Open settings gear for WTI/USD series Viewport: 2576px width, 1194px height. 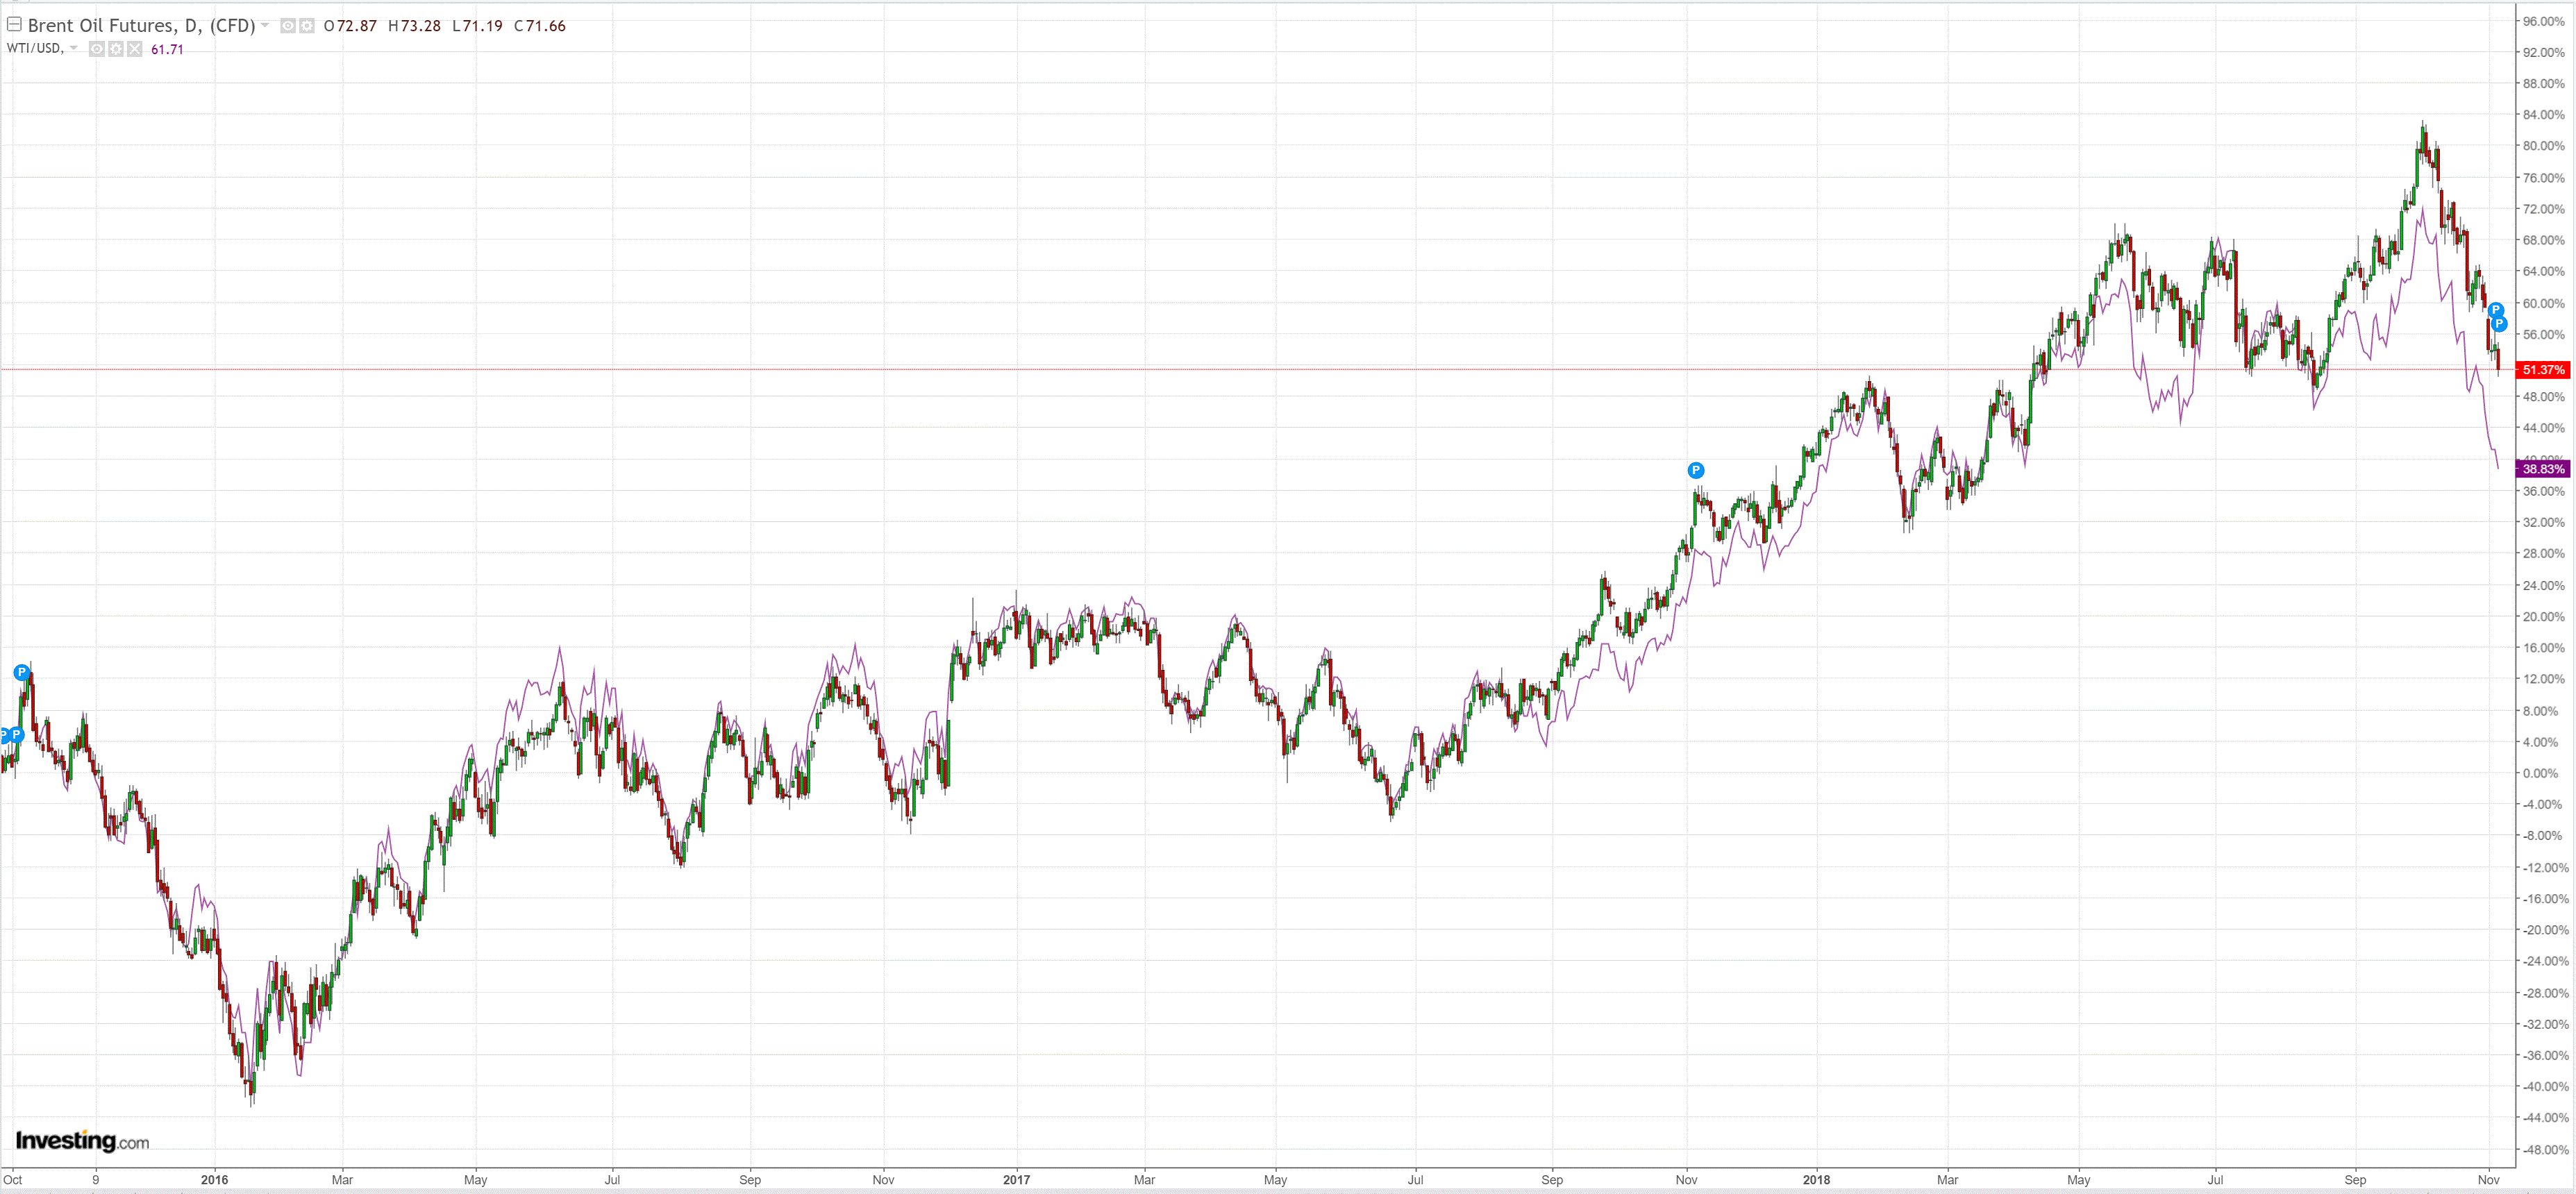coord(116,49)
